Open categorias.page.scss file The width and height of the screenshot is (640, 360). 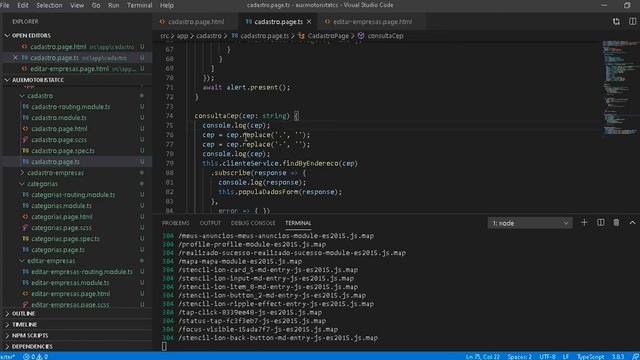tap(61, 228)
